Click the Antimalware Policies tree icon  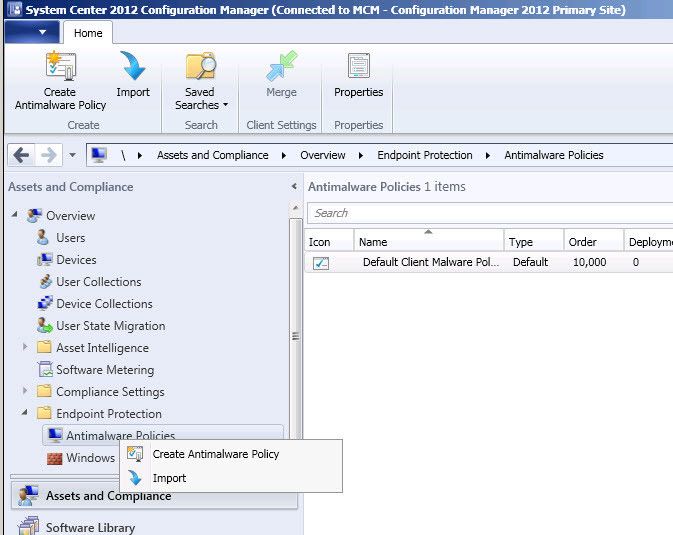55,435
